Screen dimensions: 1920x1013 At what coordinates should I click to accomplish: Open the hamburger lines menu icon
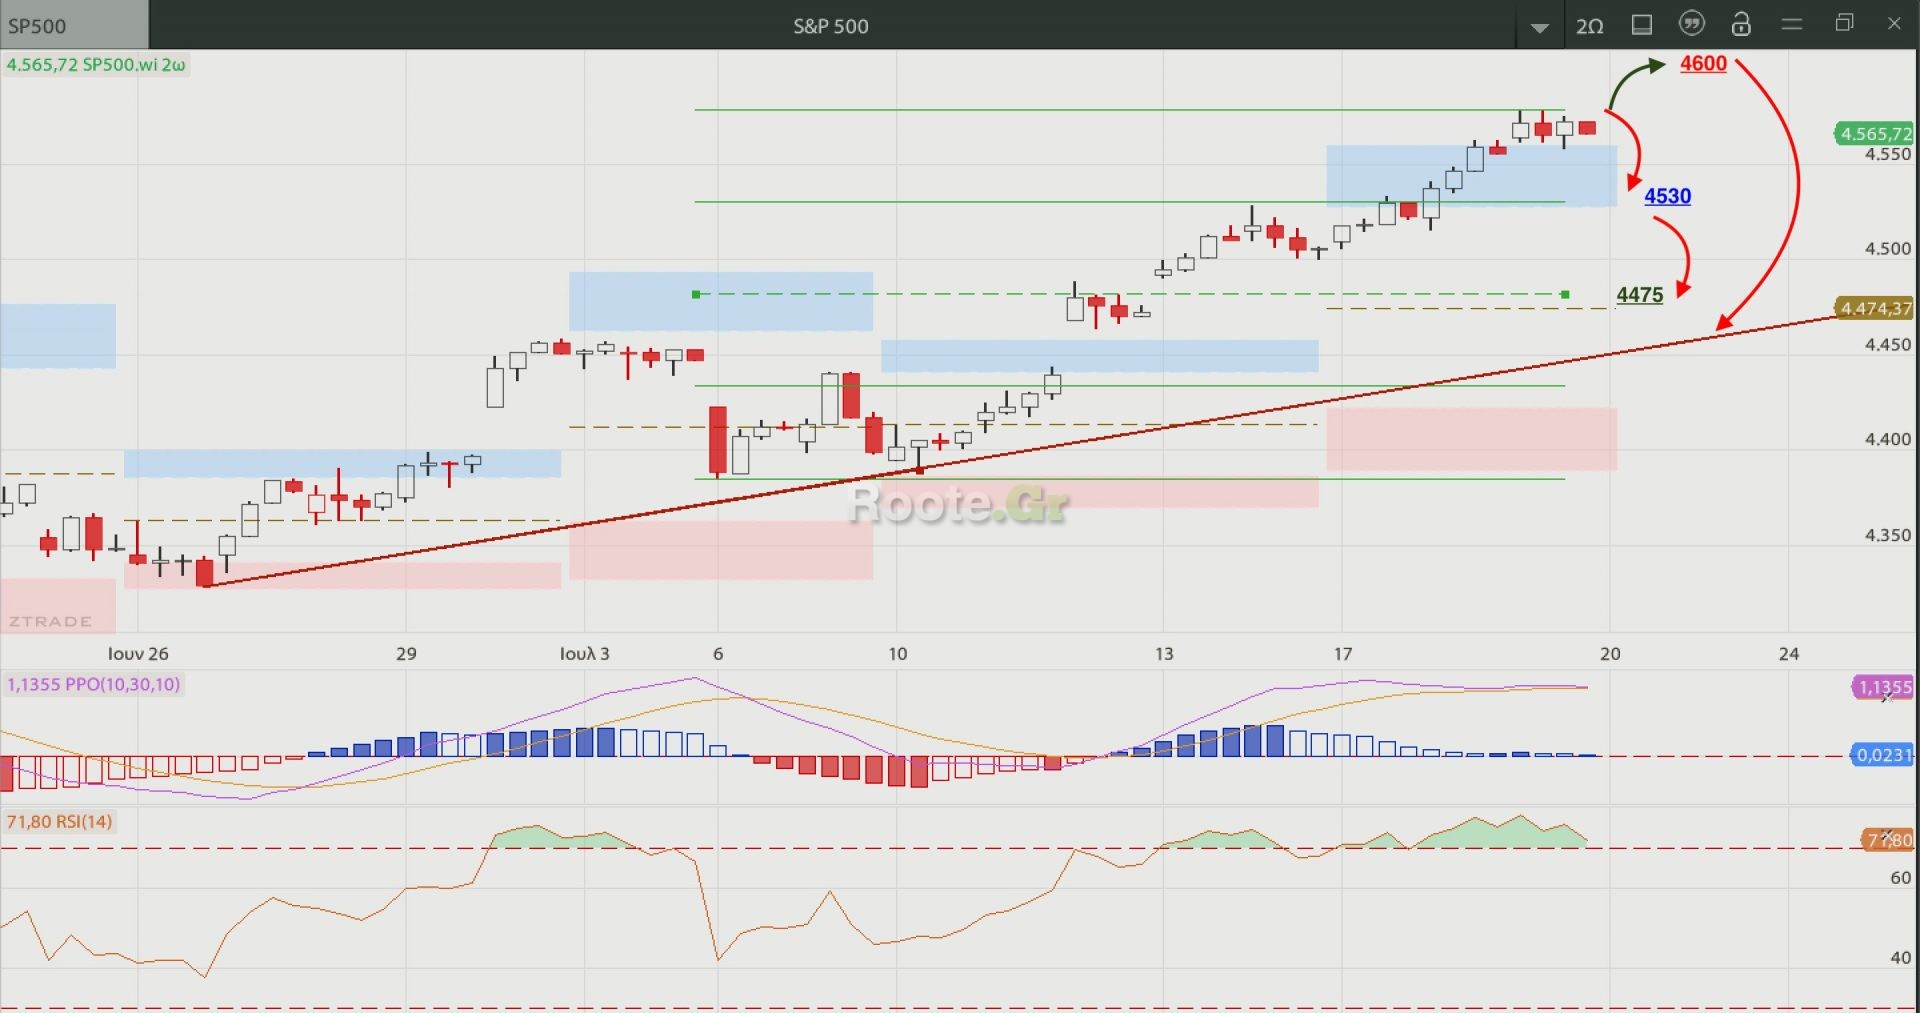tap(1792, 24)
